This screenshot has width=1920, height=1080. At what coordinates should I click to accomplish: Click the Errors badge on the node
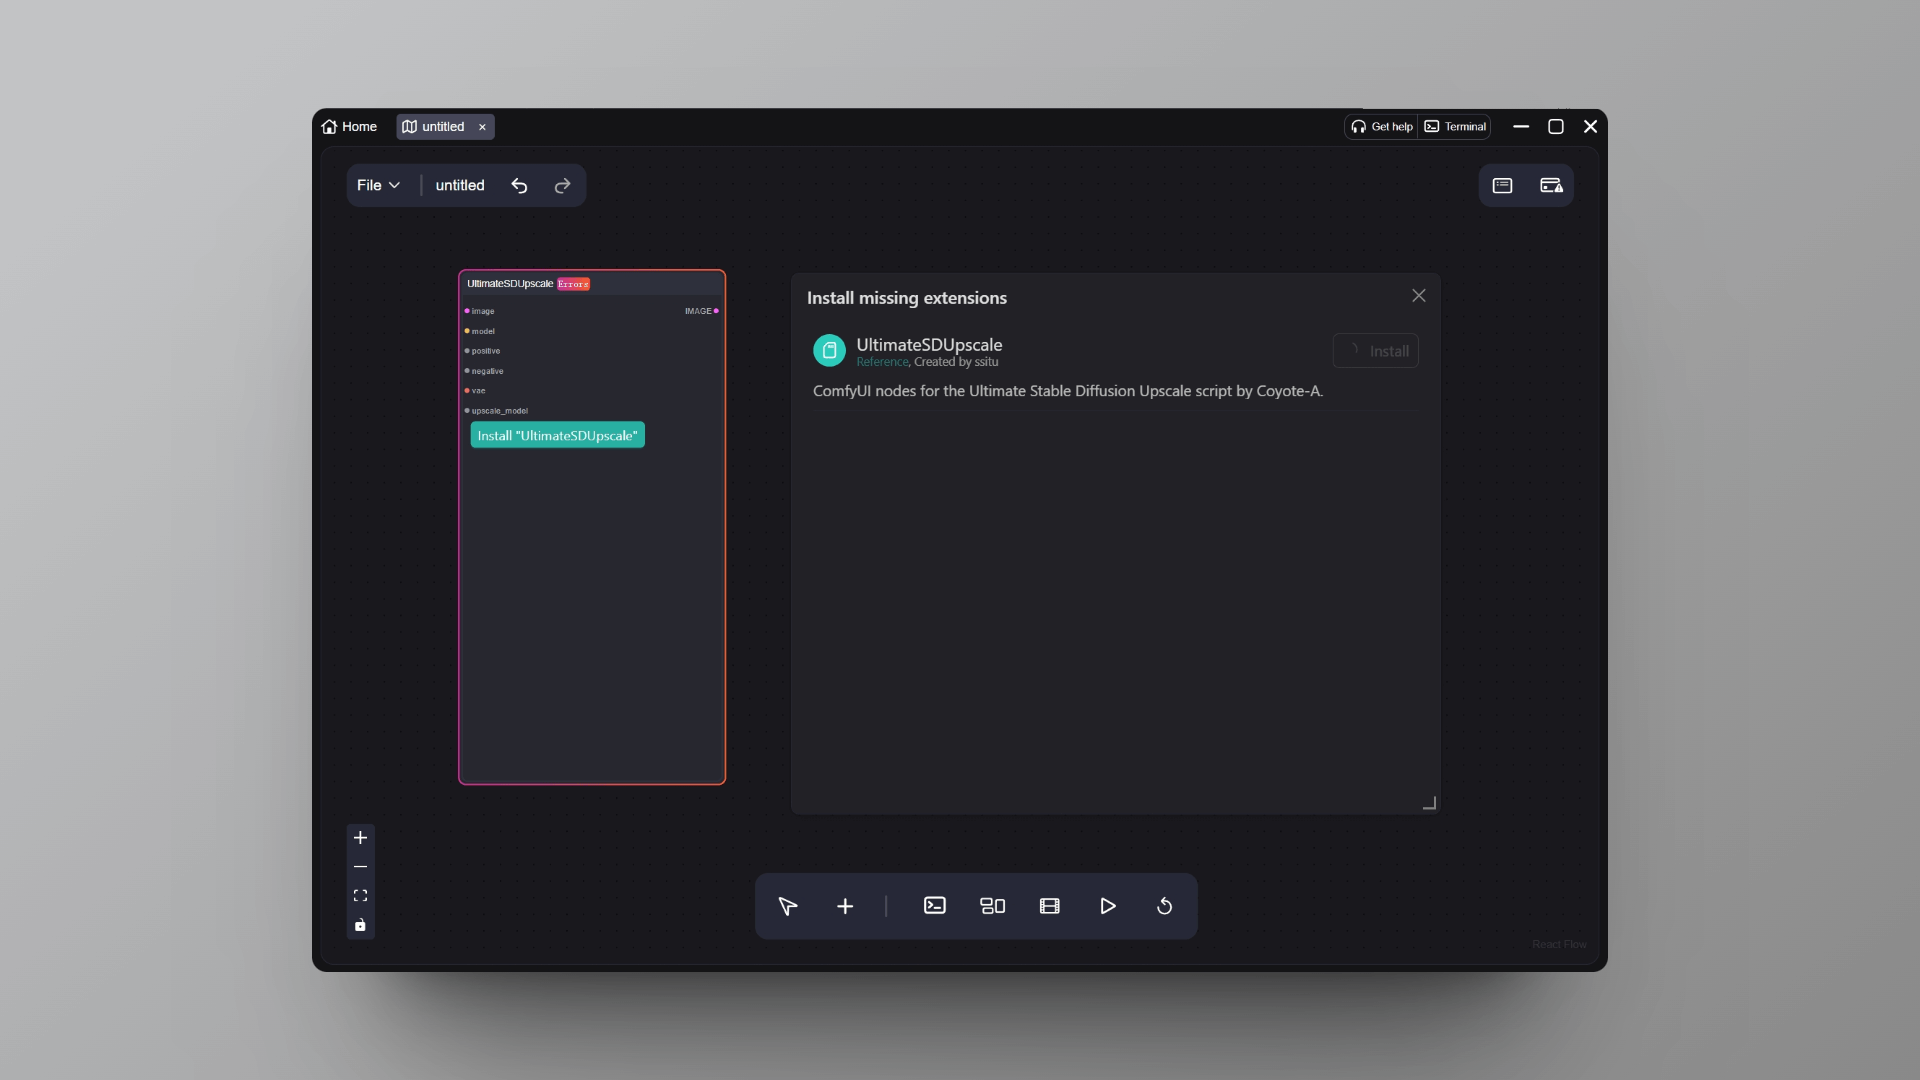573,284
